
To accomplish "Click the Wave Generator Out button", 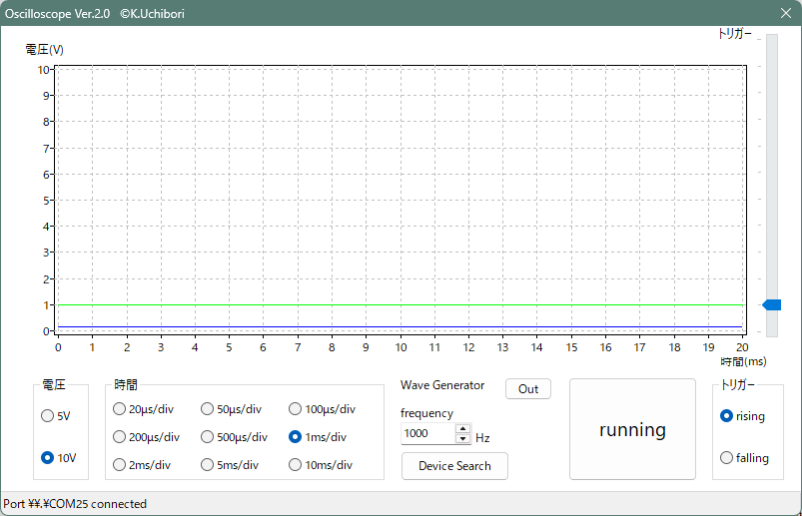I will 528,389.
